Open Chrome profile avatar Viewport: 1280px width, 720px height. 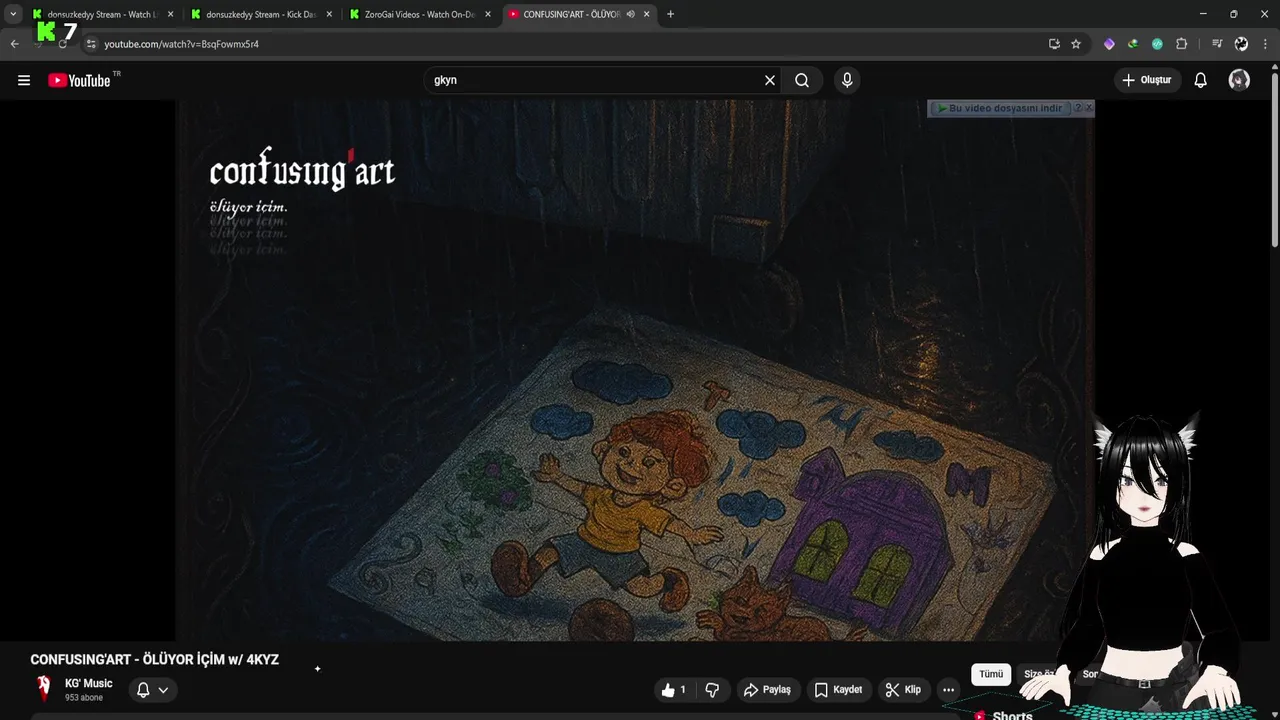point(1241,44)
